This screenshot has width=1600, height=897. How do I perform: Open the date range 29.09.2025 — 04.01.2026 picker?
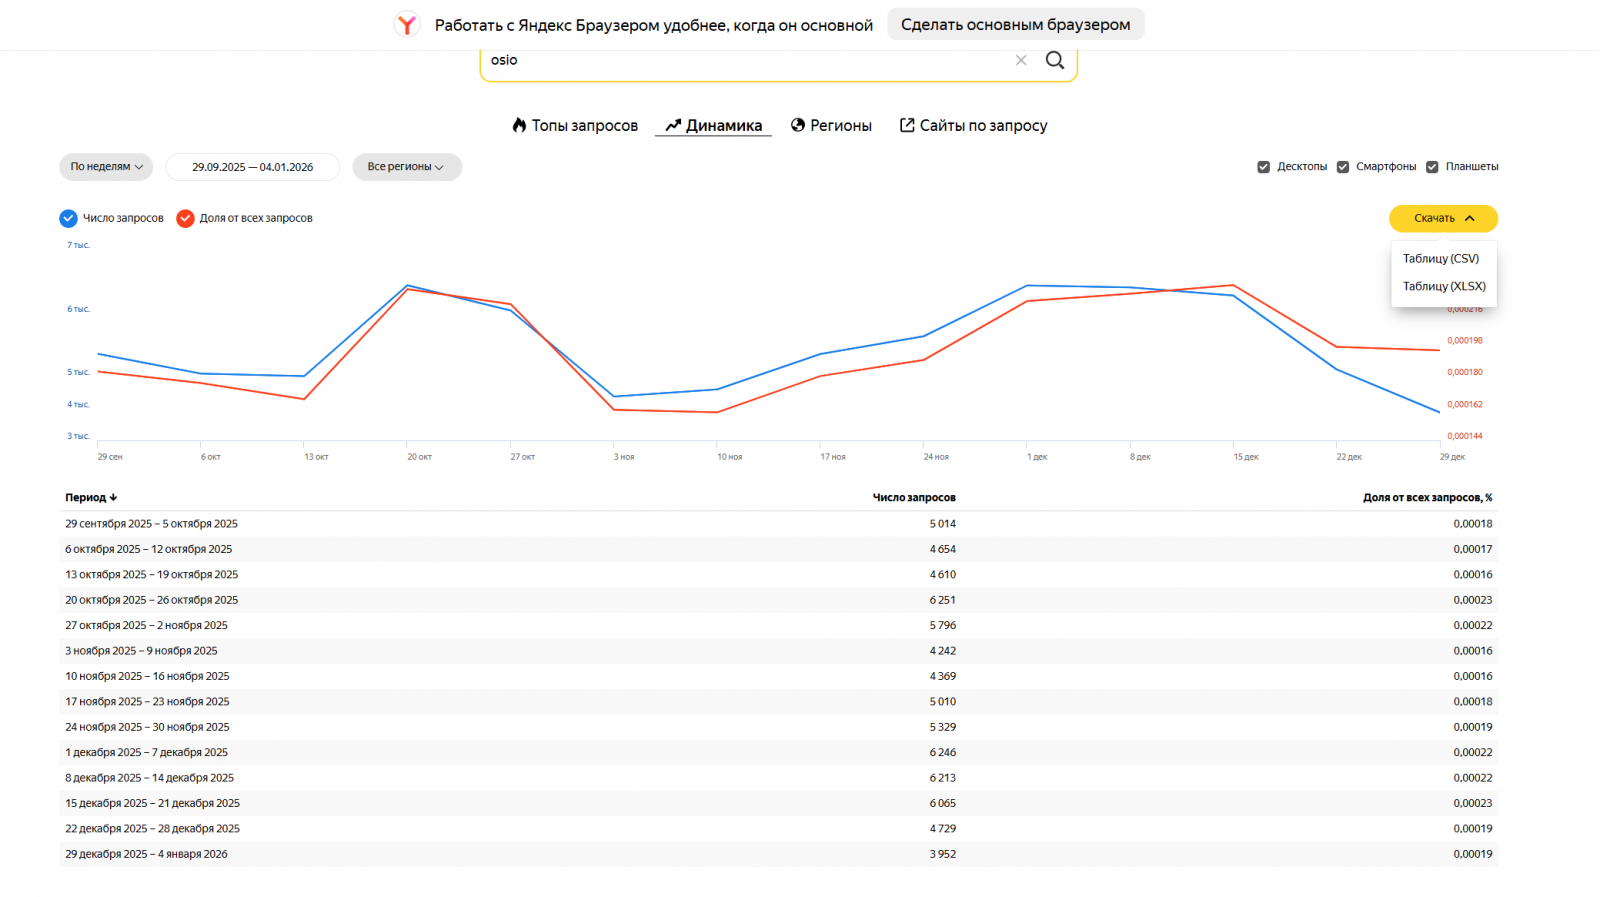(x=252, y=167)
